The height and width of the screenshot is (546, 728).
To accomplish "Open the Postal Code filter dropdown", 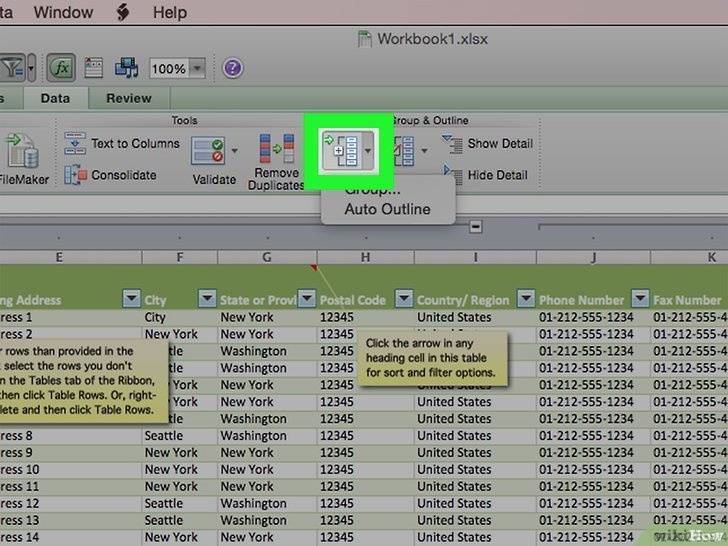I will [403, 299].
